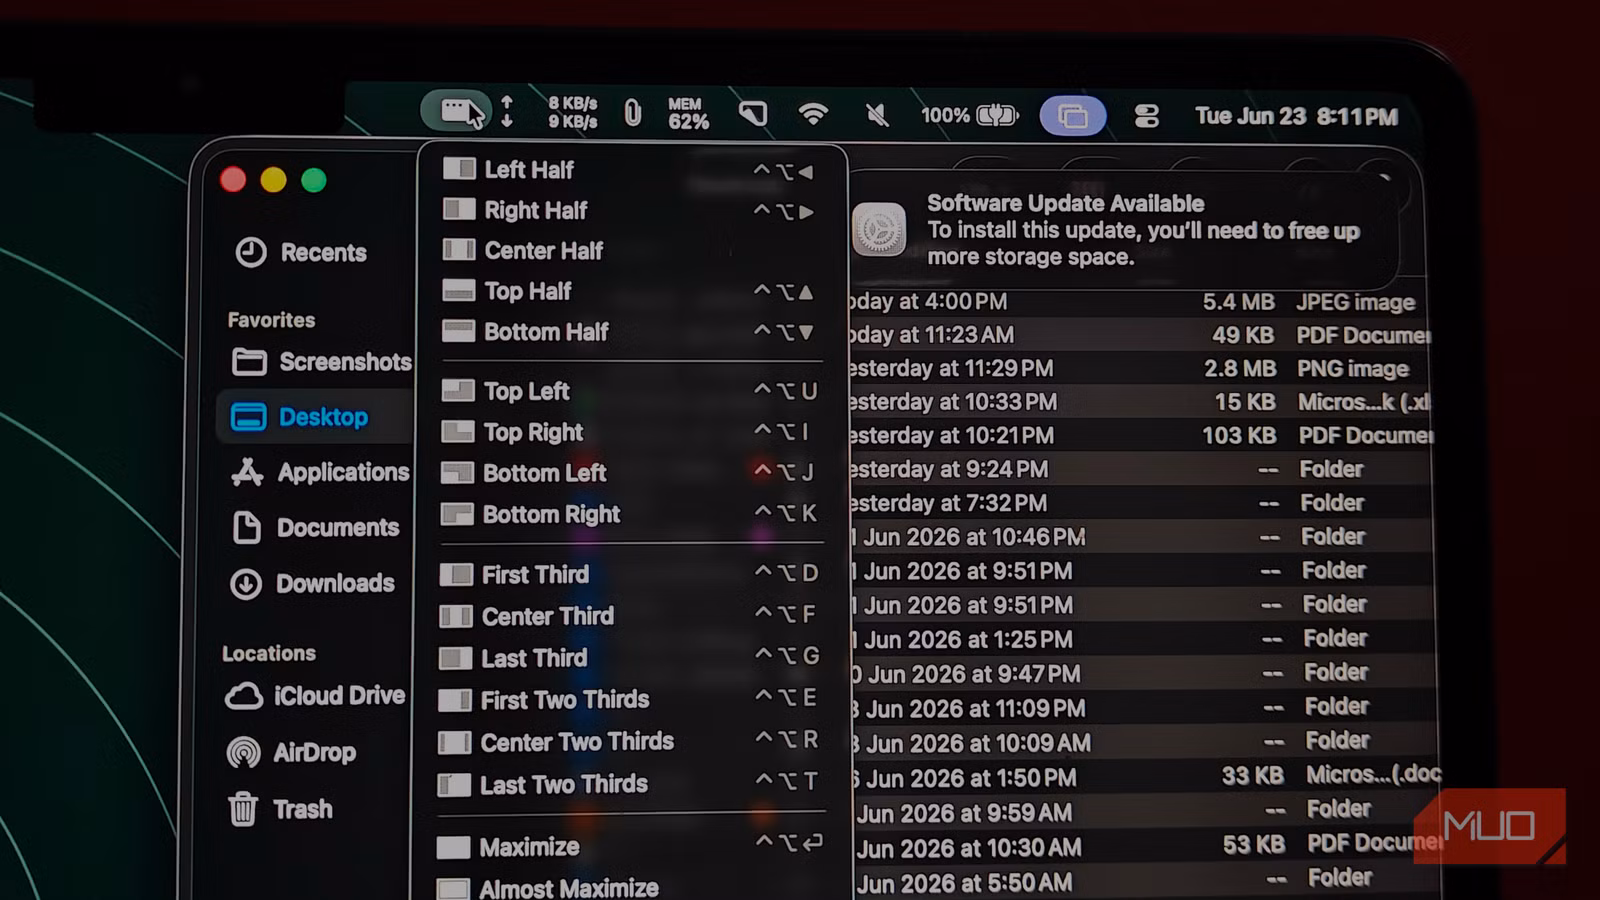1600x900 pixels.
Task: Select folder row dated Jun 2026 9:59 AM
Action: pyautogui.click(x=1146, y=812)
